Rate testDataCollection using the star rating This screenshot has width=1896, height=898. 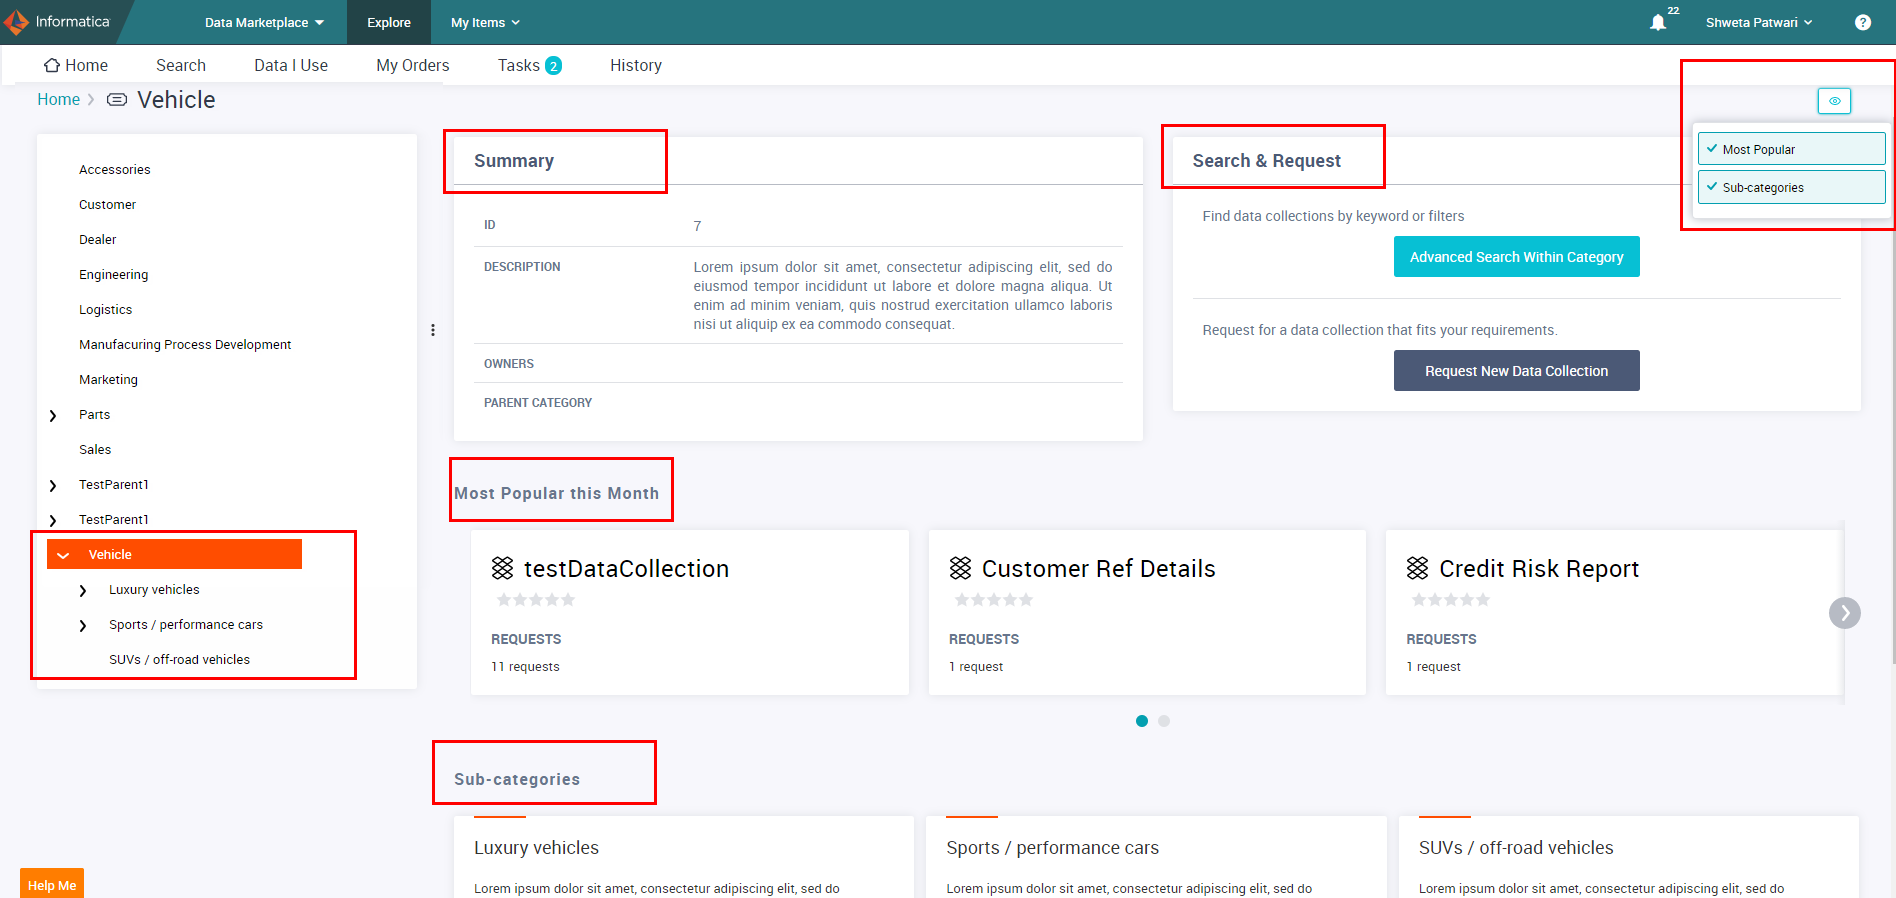pos(536,600)
